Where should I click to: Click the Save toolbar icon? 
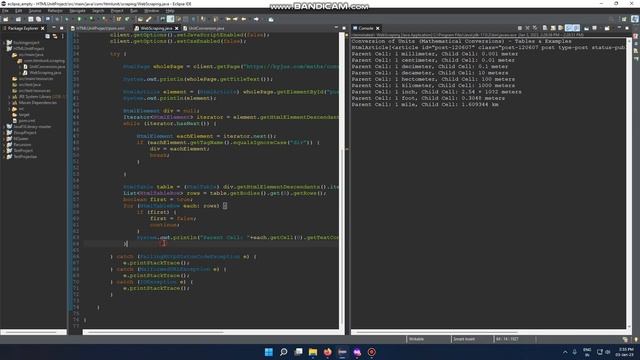coord(31,19)
